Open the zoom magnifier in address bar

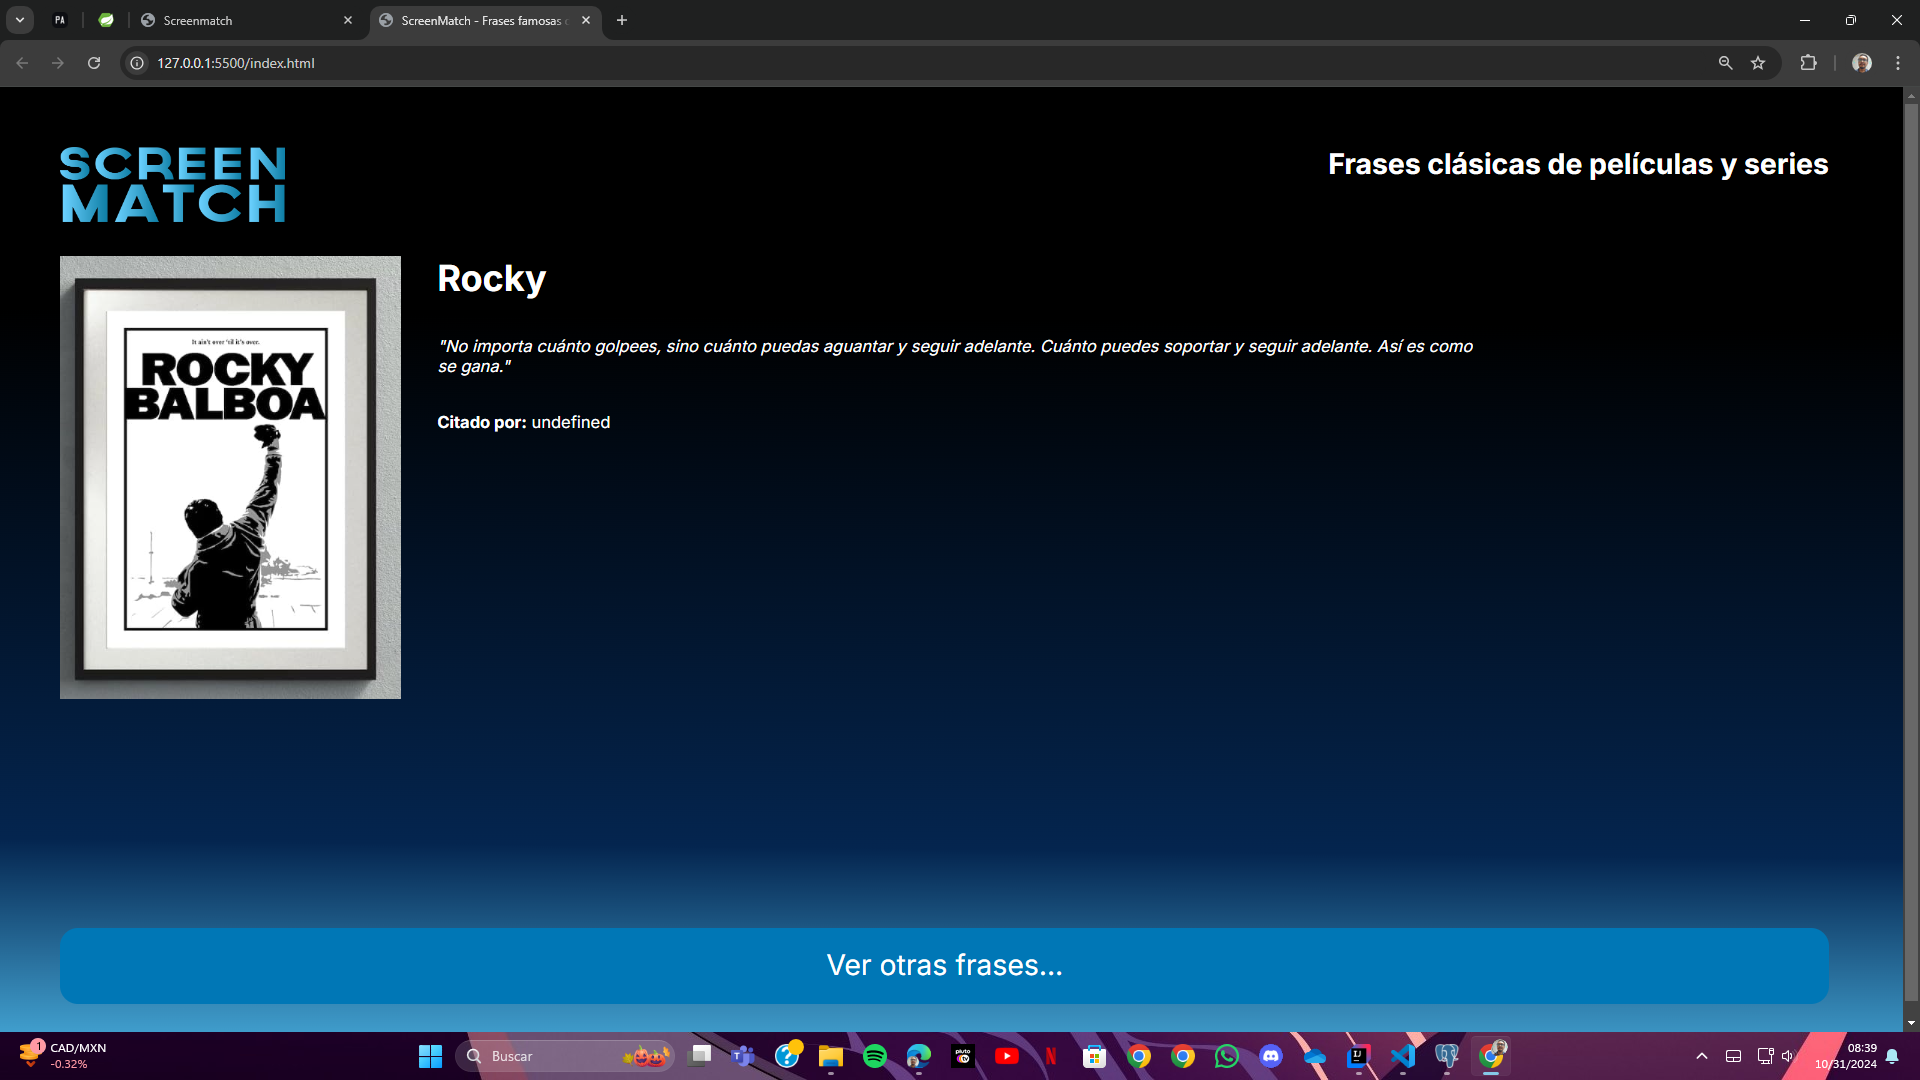click(x=1725, y=63)
